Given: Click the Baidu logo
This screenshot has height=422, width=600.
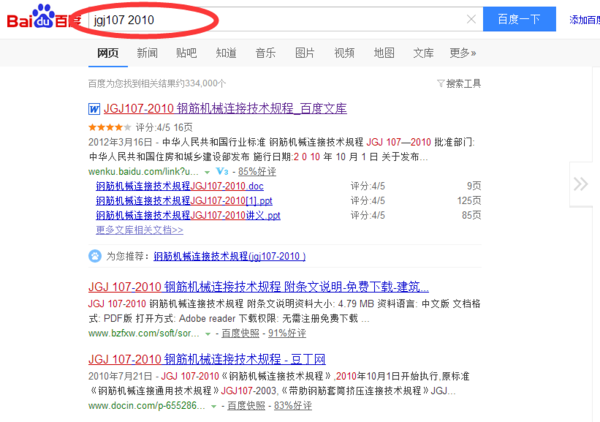Looking at the screenshot, I should tap(44, 18).
